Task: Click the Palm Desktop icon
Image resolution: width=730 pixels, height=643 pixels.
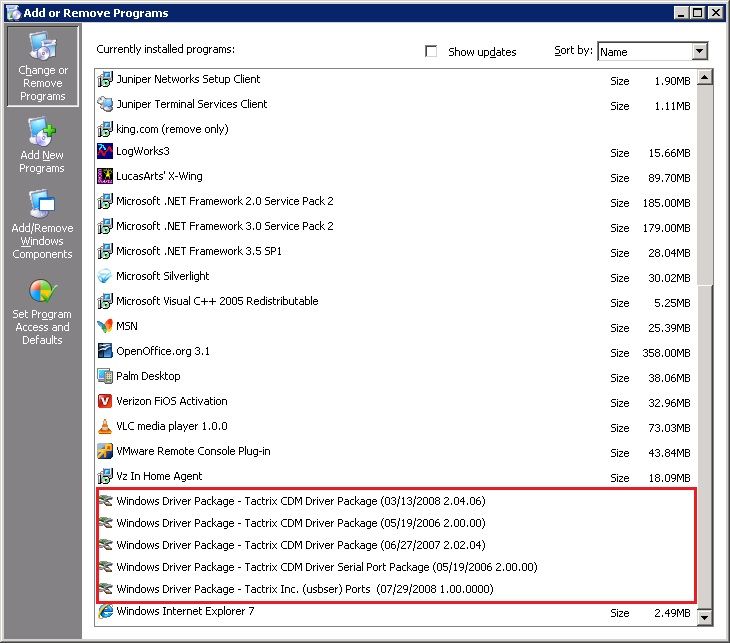Action: (x=106, y=376)
